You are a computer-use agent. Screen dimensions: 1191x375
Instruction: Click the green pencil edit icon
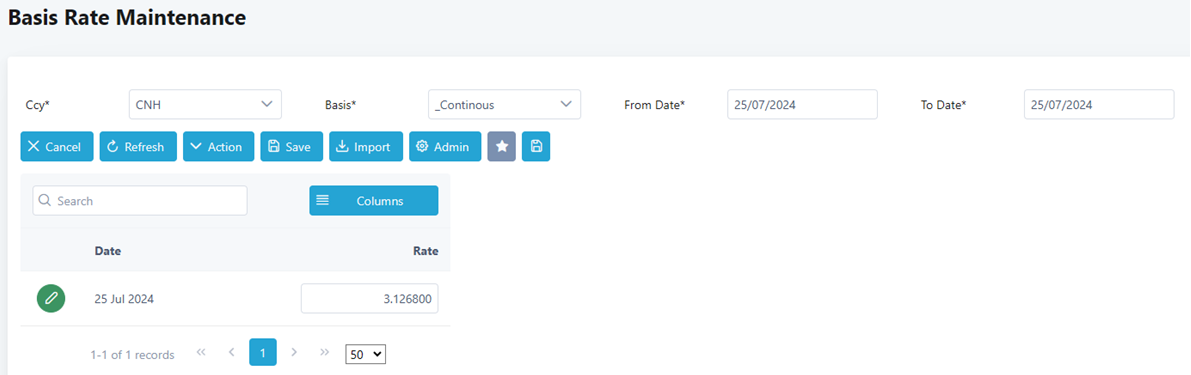tap(51, 298)
